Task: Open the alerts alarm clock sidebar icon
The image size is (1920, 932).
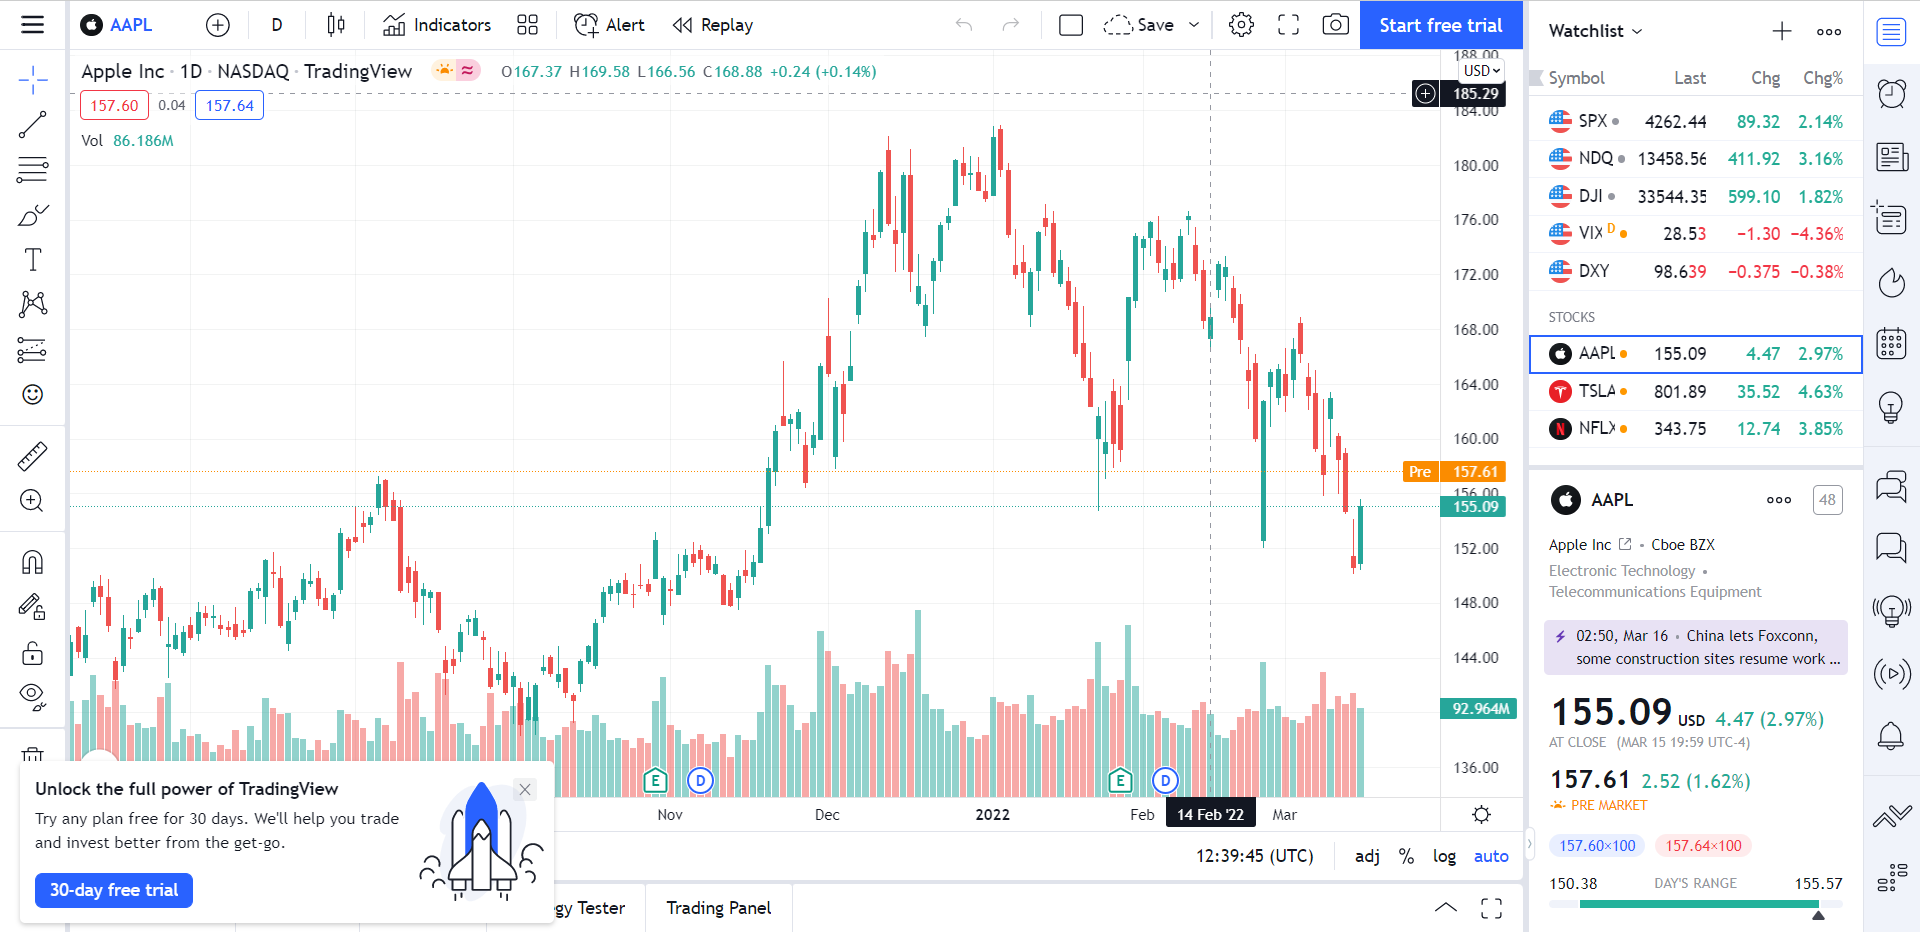Action: (1891, 94)
